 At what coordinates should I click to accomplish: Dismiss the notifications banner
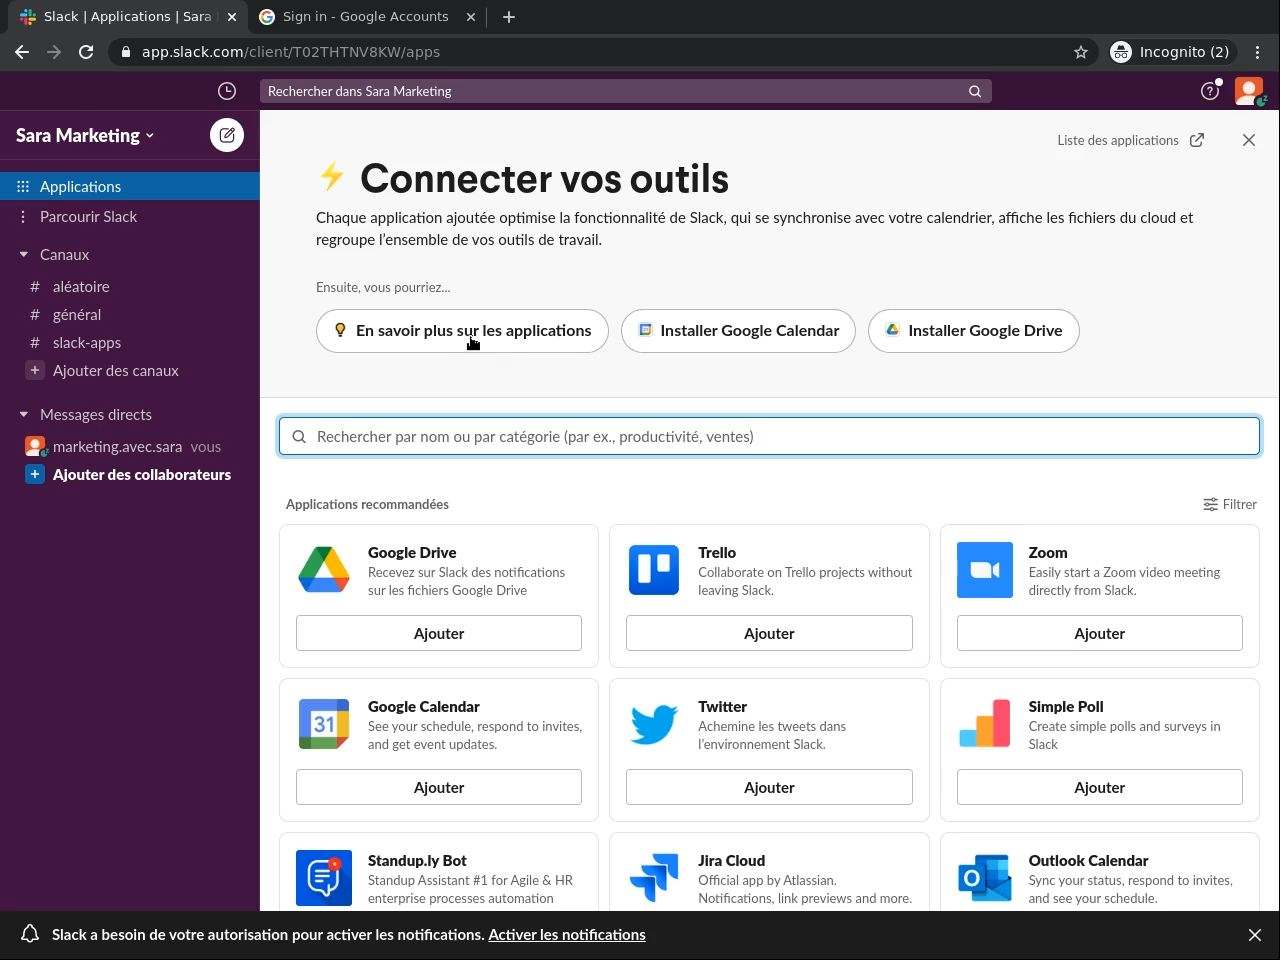point(1255,935)
